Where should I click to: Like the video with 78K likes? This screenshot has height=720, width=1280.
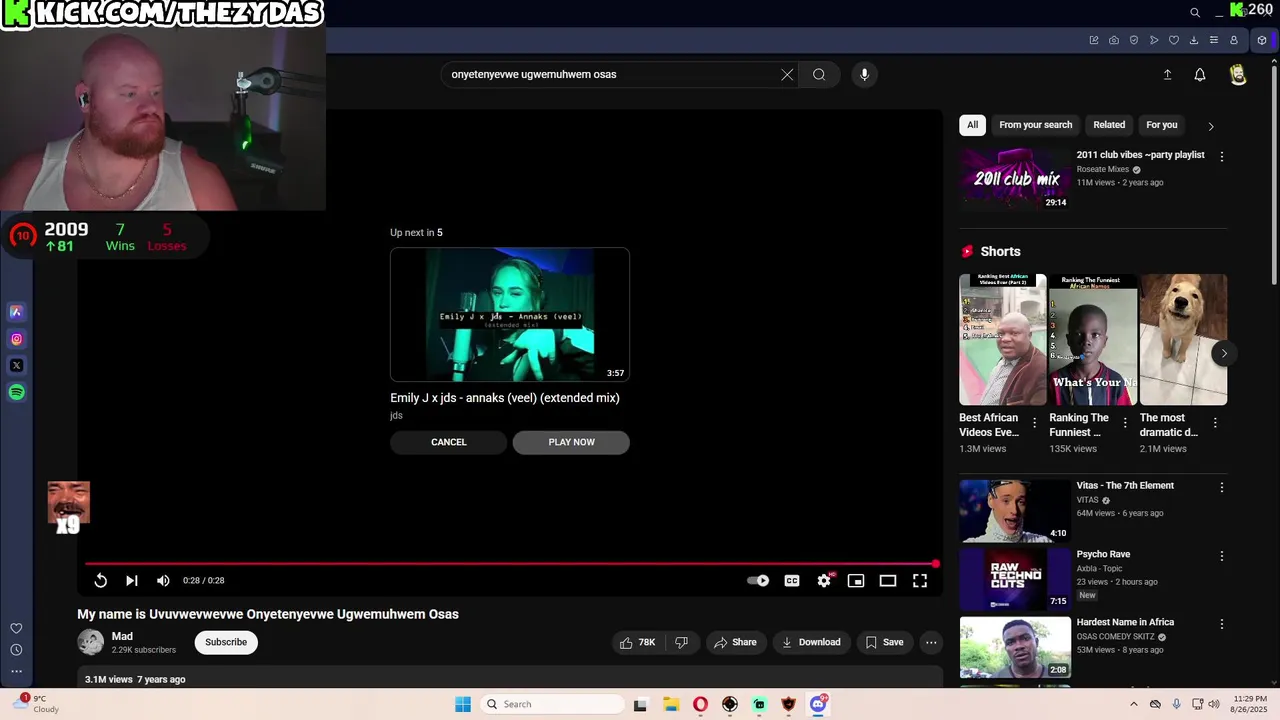pos(637,642)
